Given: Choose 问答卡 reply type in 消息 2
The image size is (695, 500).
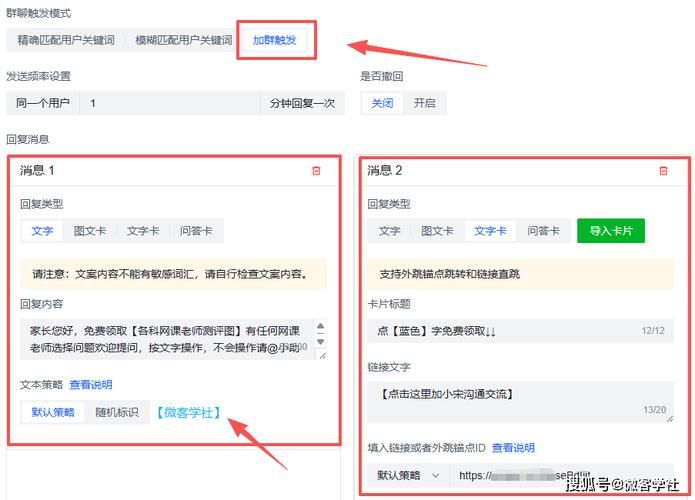Looking at the screenshot, I should pyautogui.click(x=543, y=231).
